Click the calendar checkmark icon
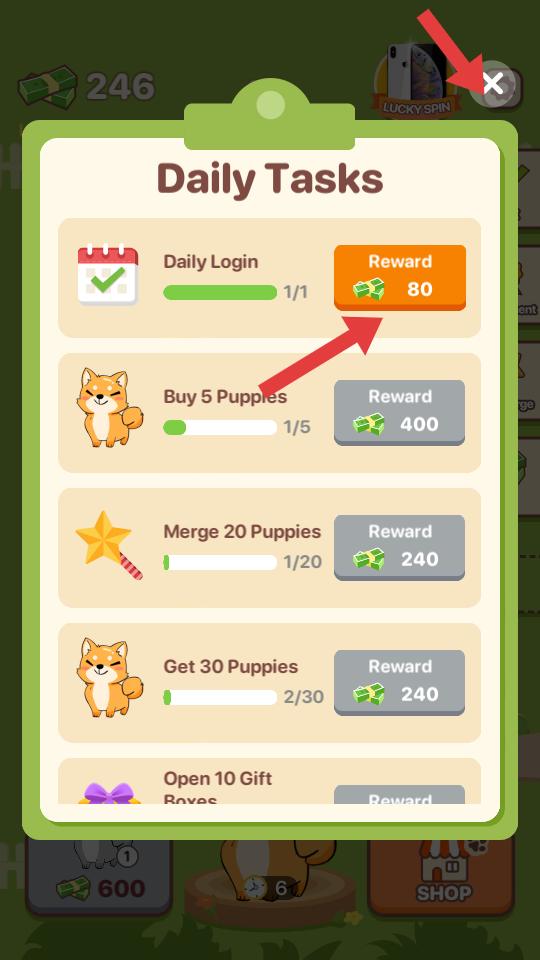Screen dimensions: 540x960 108,274
